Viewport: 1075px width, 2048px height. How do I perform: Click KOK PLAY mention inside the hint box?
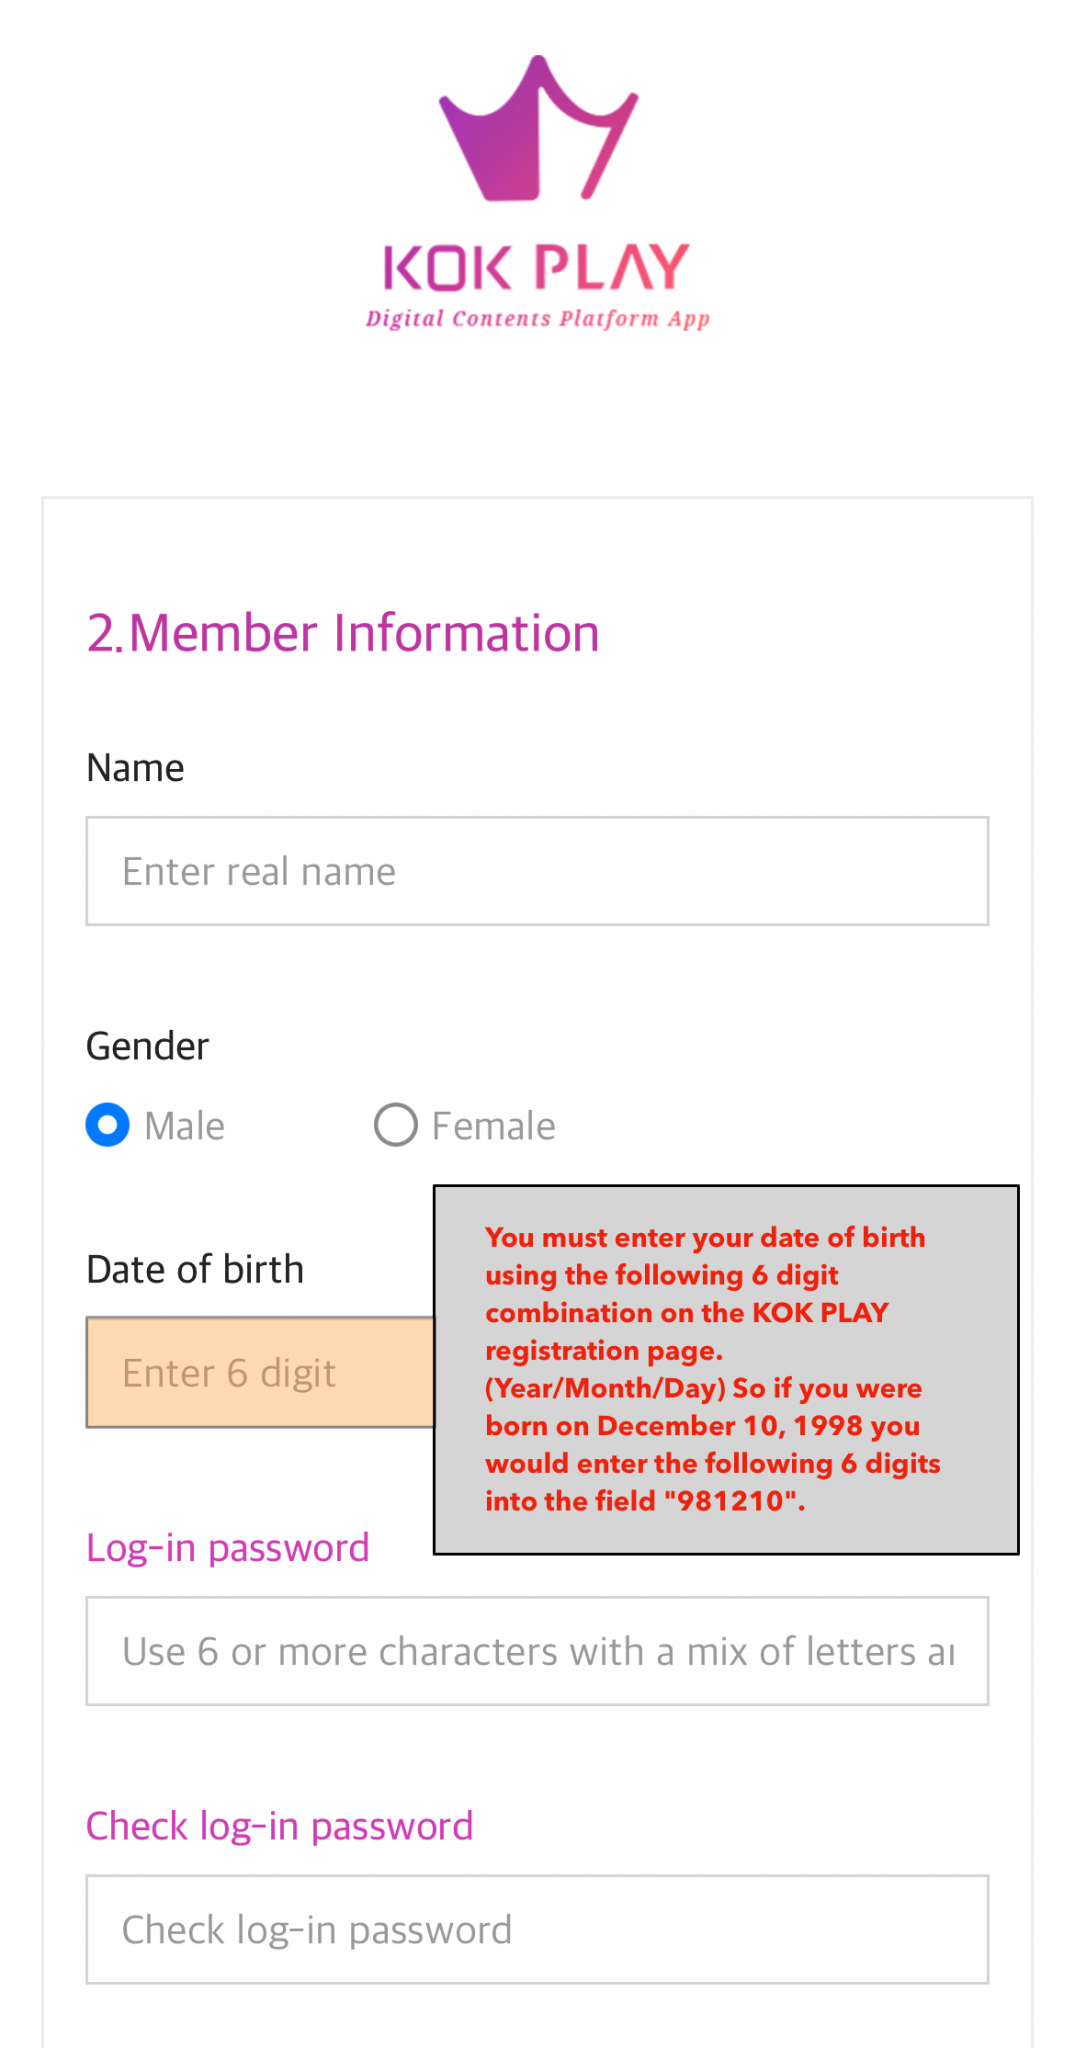(x=820, y=1312)
